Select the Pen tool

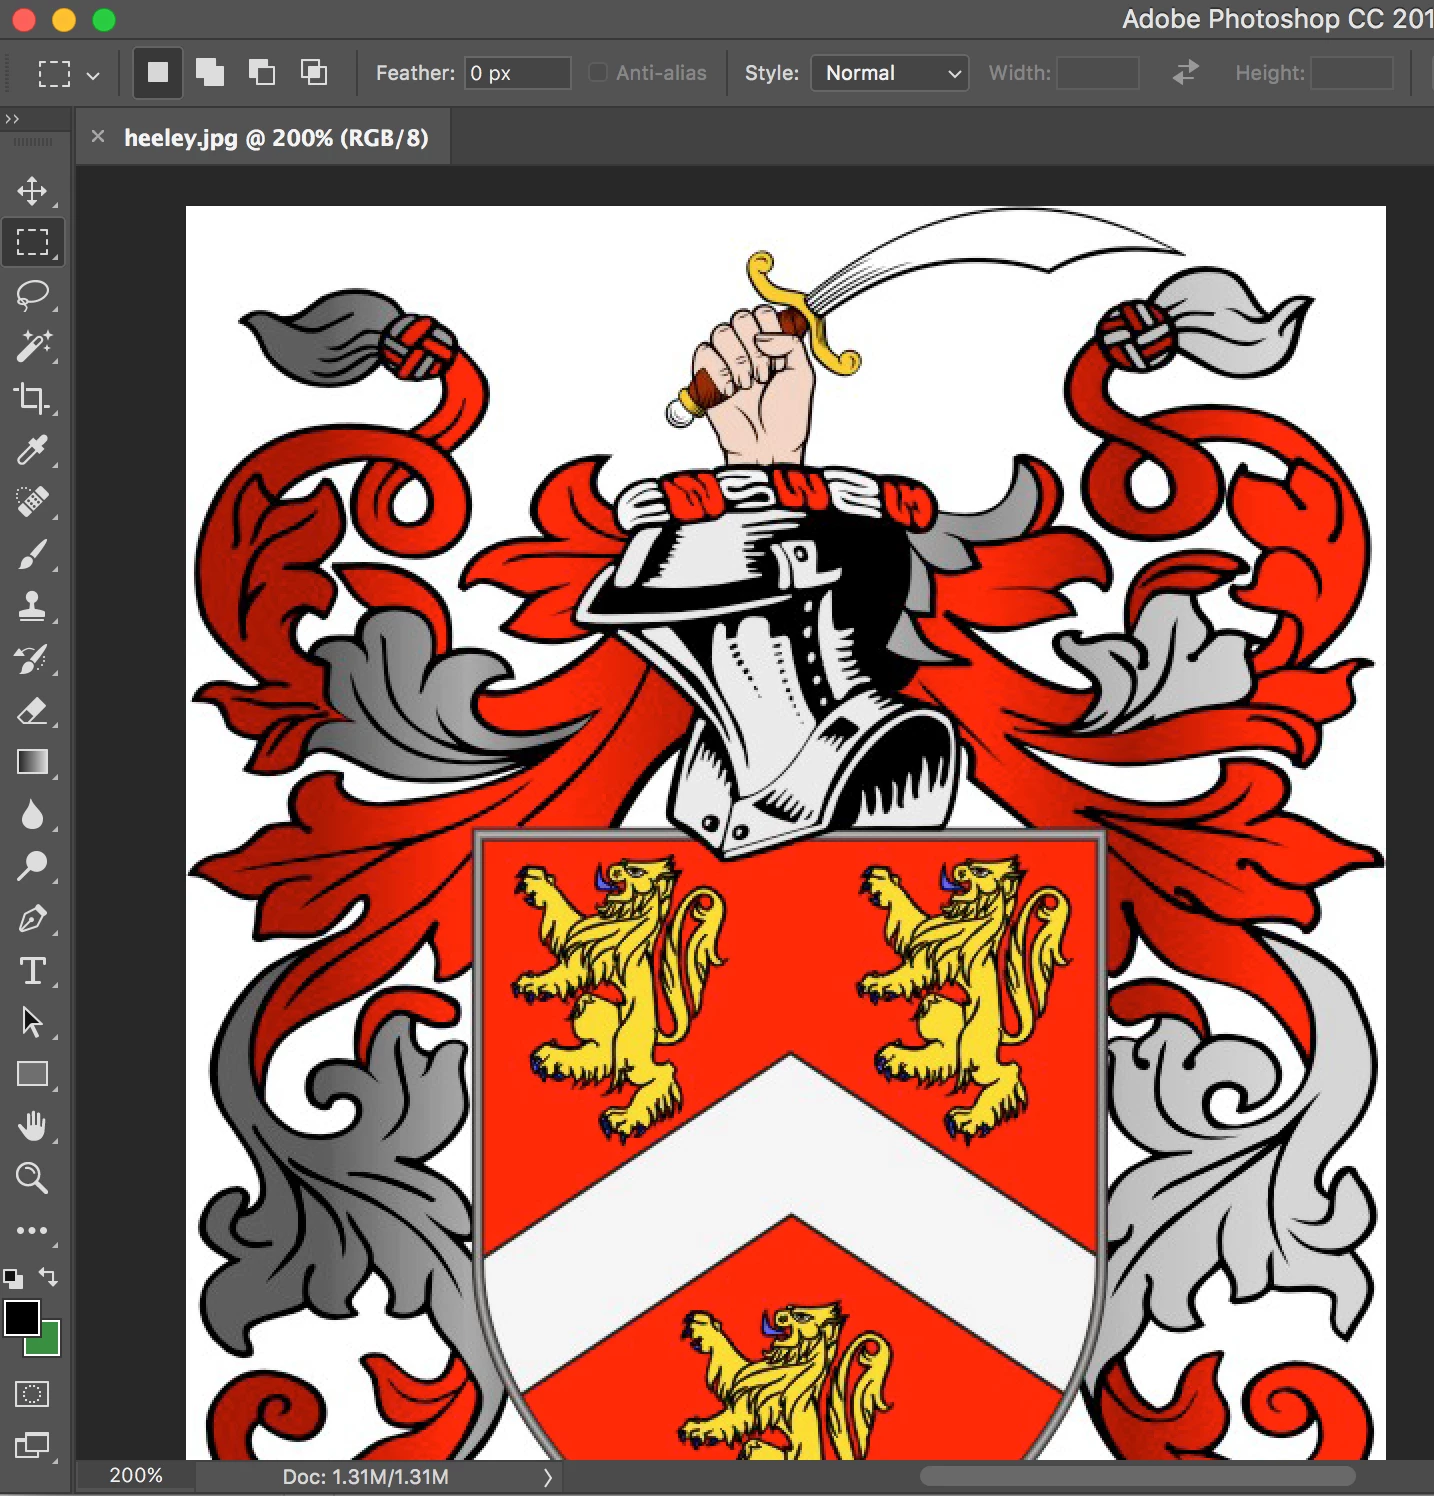click(32, 918)
